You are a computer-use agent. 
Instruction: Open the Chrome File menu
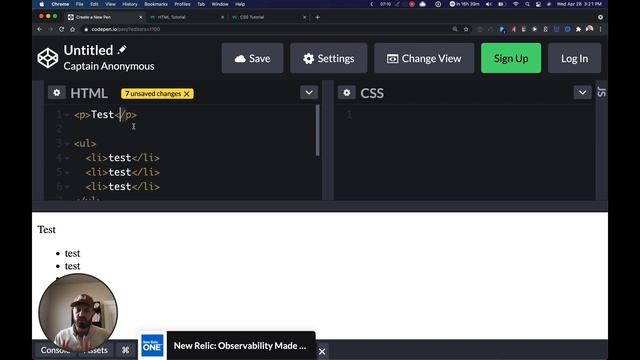pyautogui.click(x=80, y=4)
